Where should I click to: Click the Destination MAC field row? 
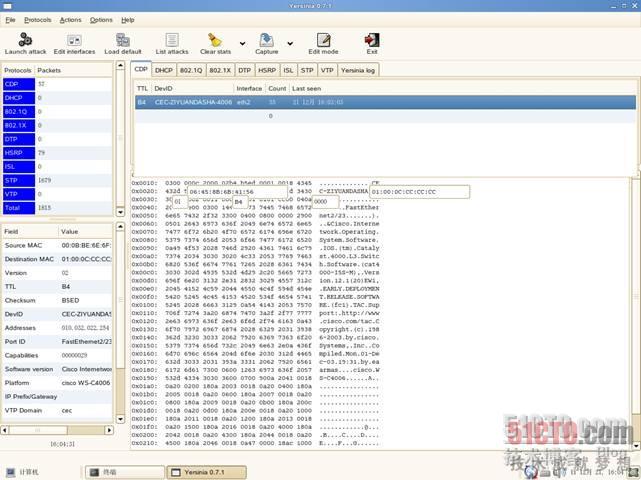tap(57, 259)
